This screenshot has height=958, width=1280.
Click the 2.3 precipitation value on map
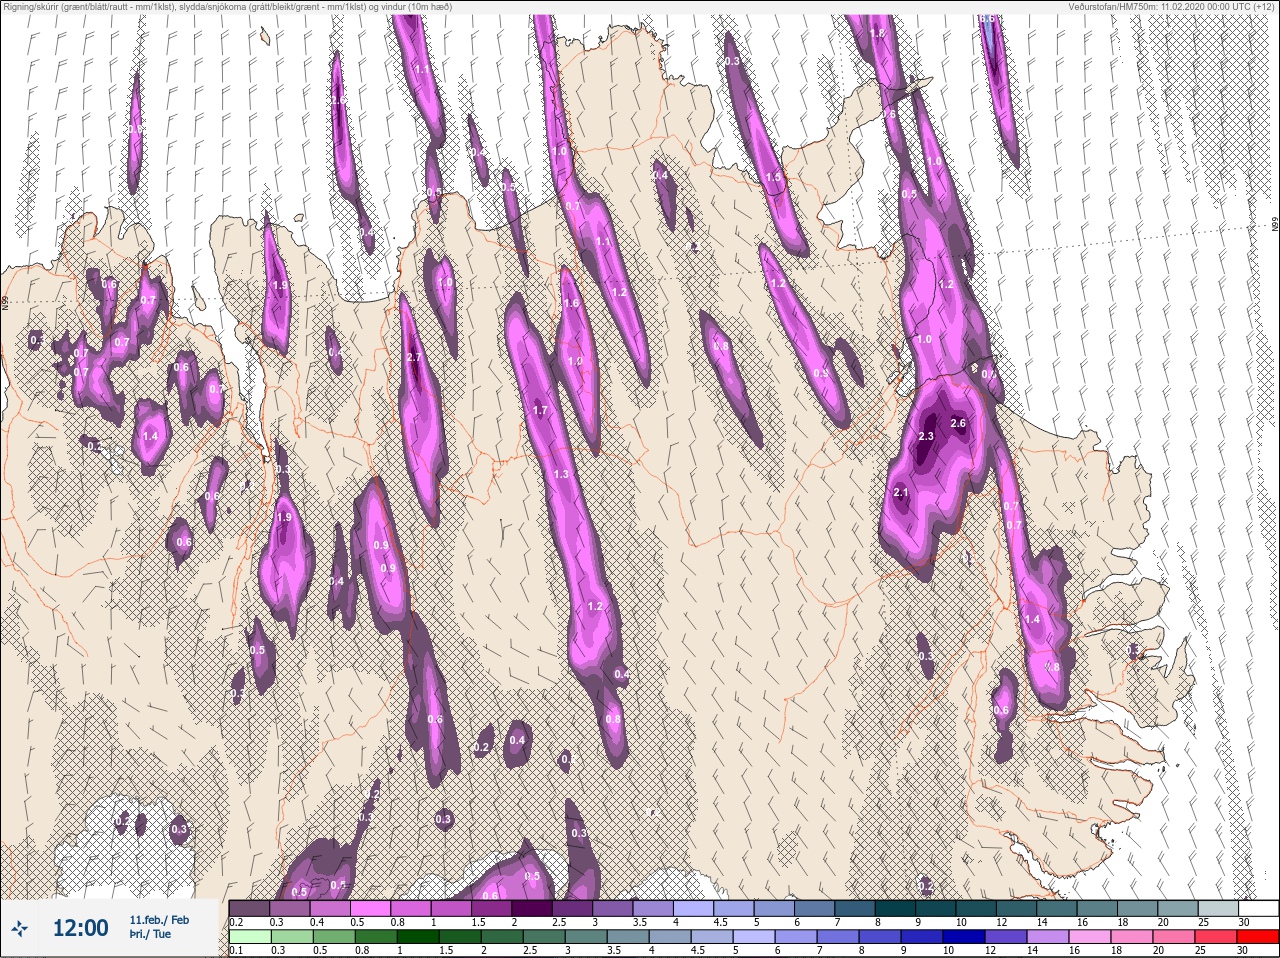pyautogui.click(x=925, y=436)
